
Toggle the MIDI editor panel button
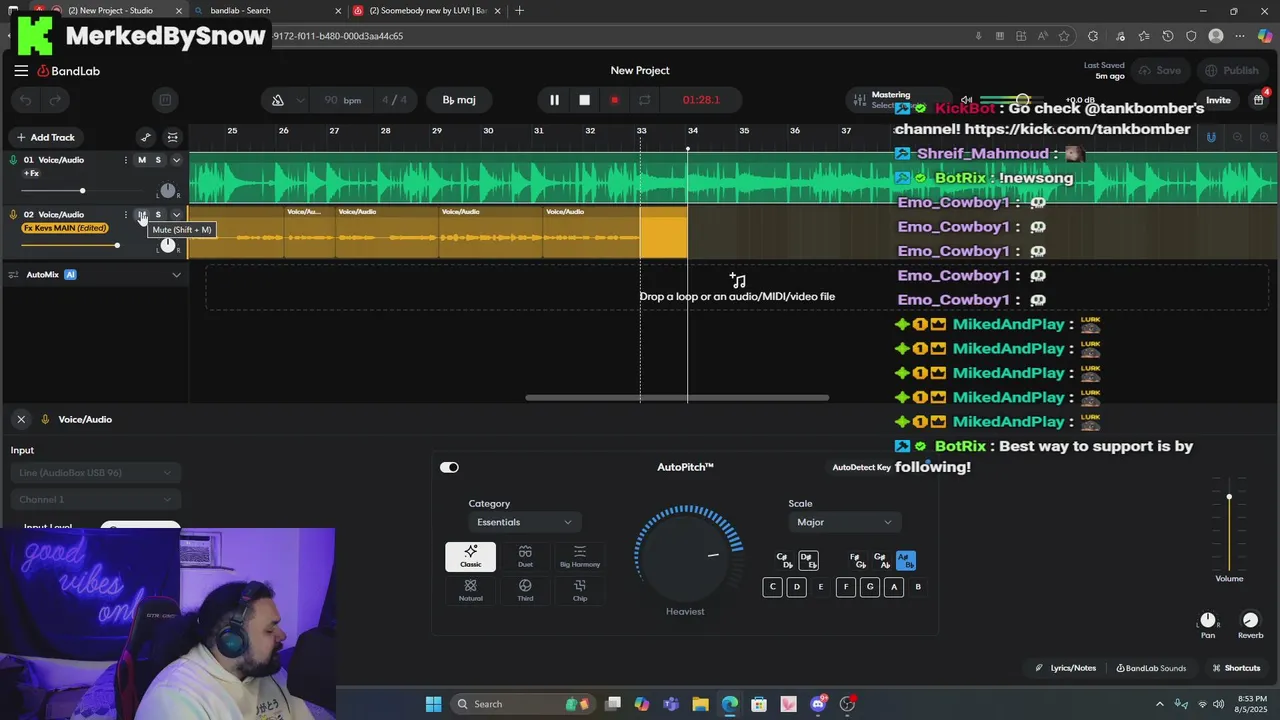tap(165, 100)
